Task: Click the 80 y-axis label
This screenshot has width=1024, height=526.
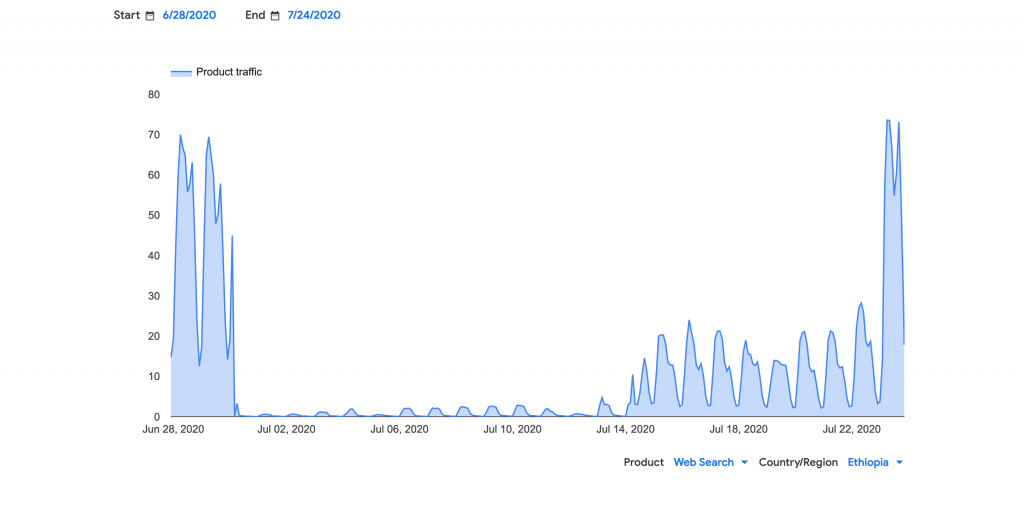Action: (x=154, y=95)
